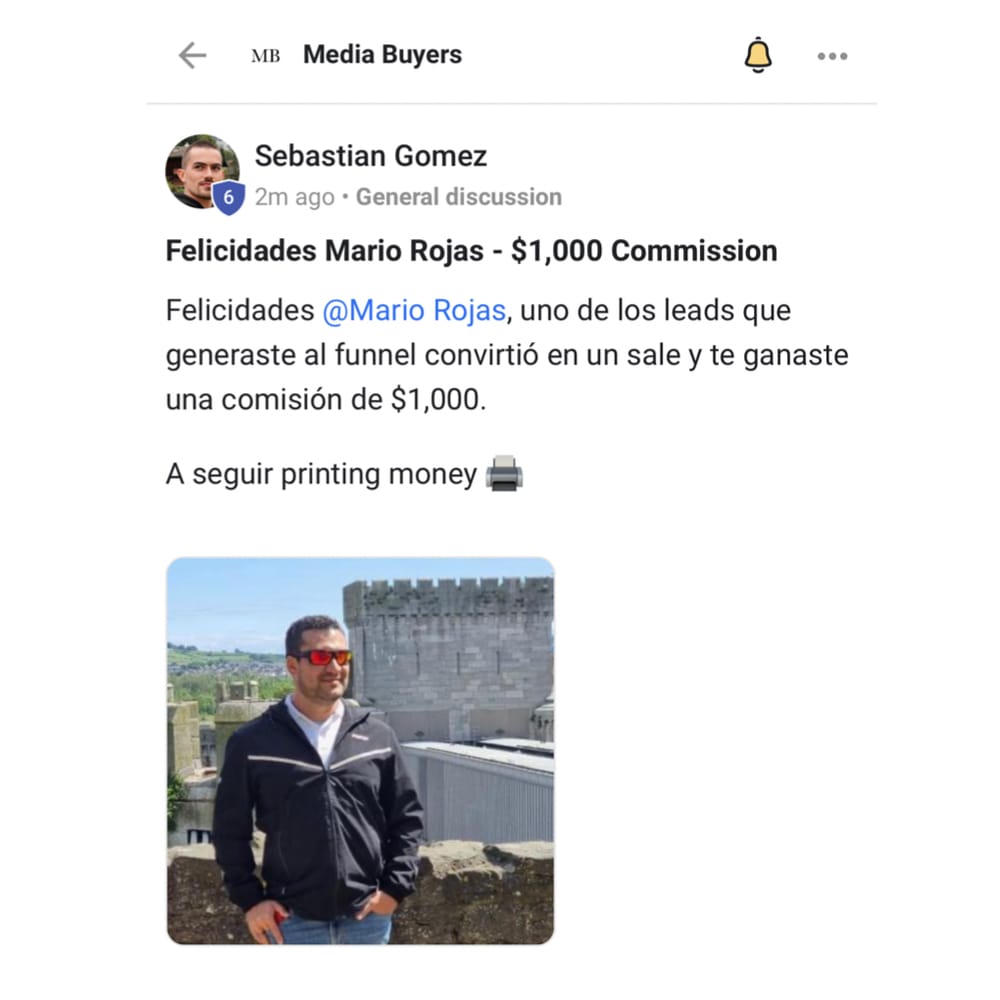This screenshot has height=1000, width=1000.
Task: Click the 2m ago timestamp
Action: 295,197
